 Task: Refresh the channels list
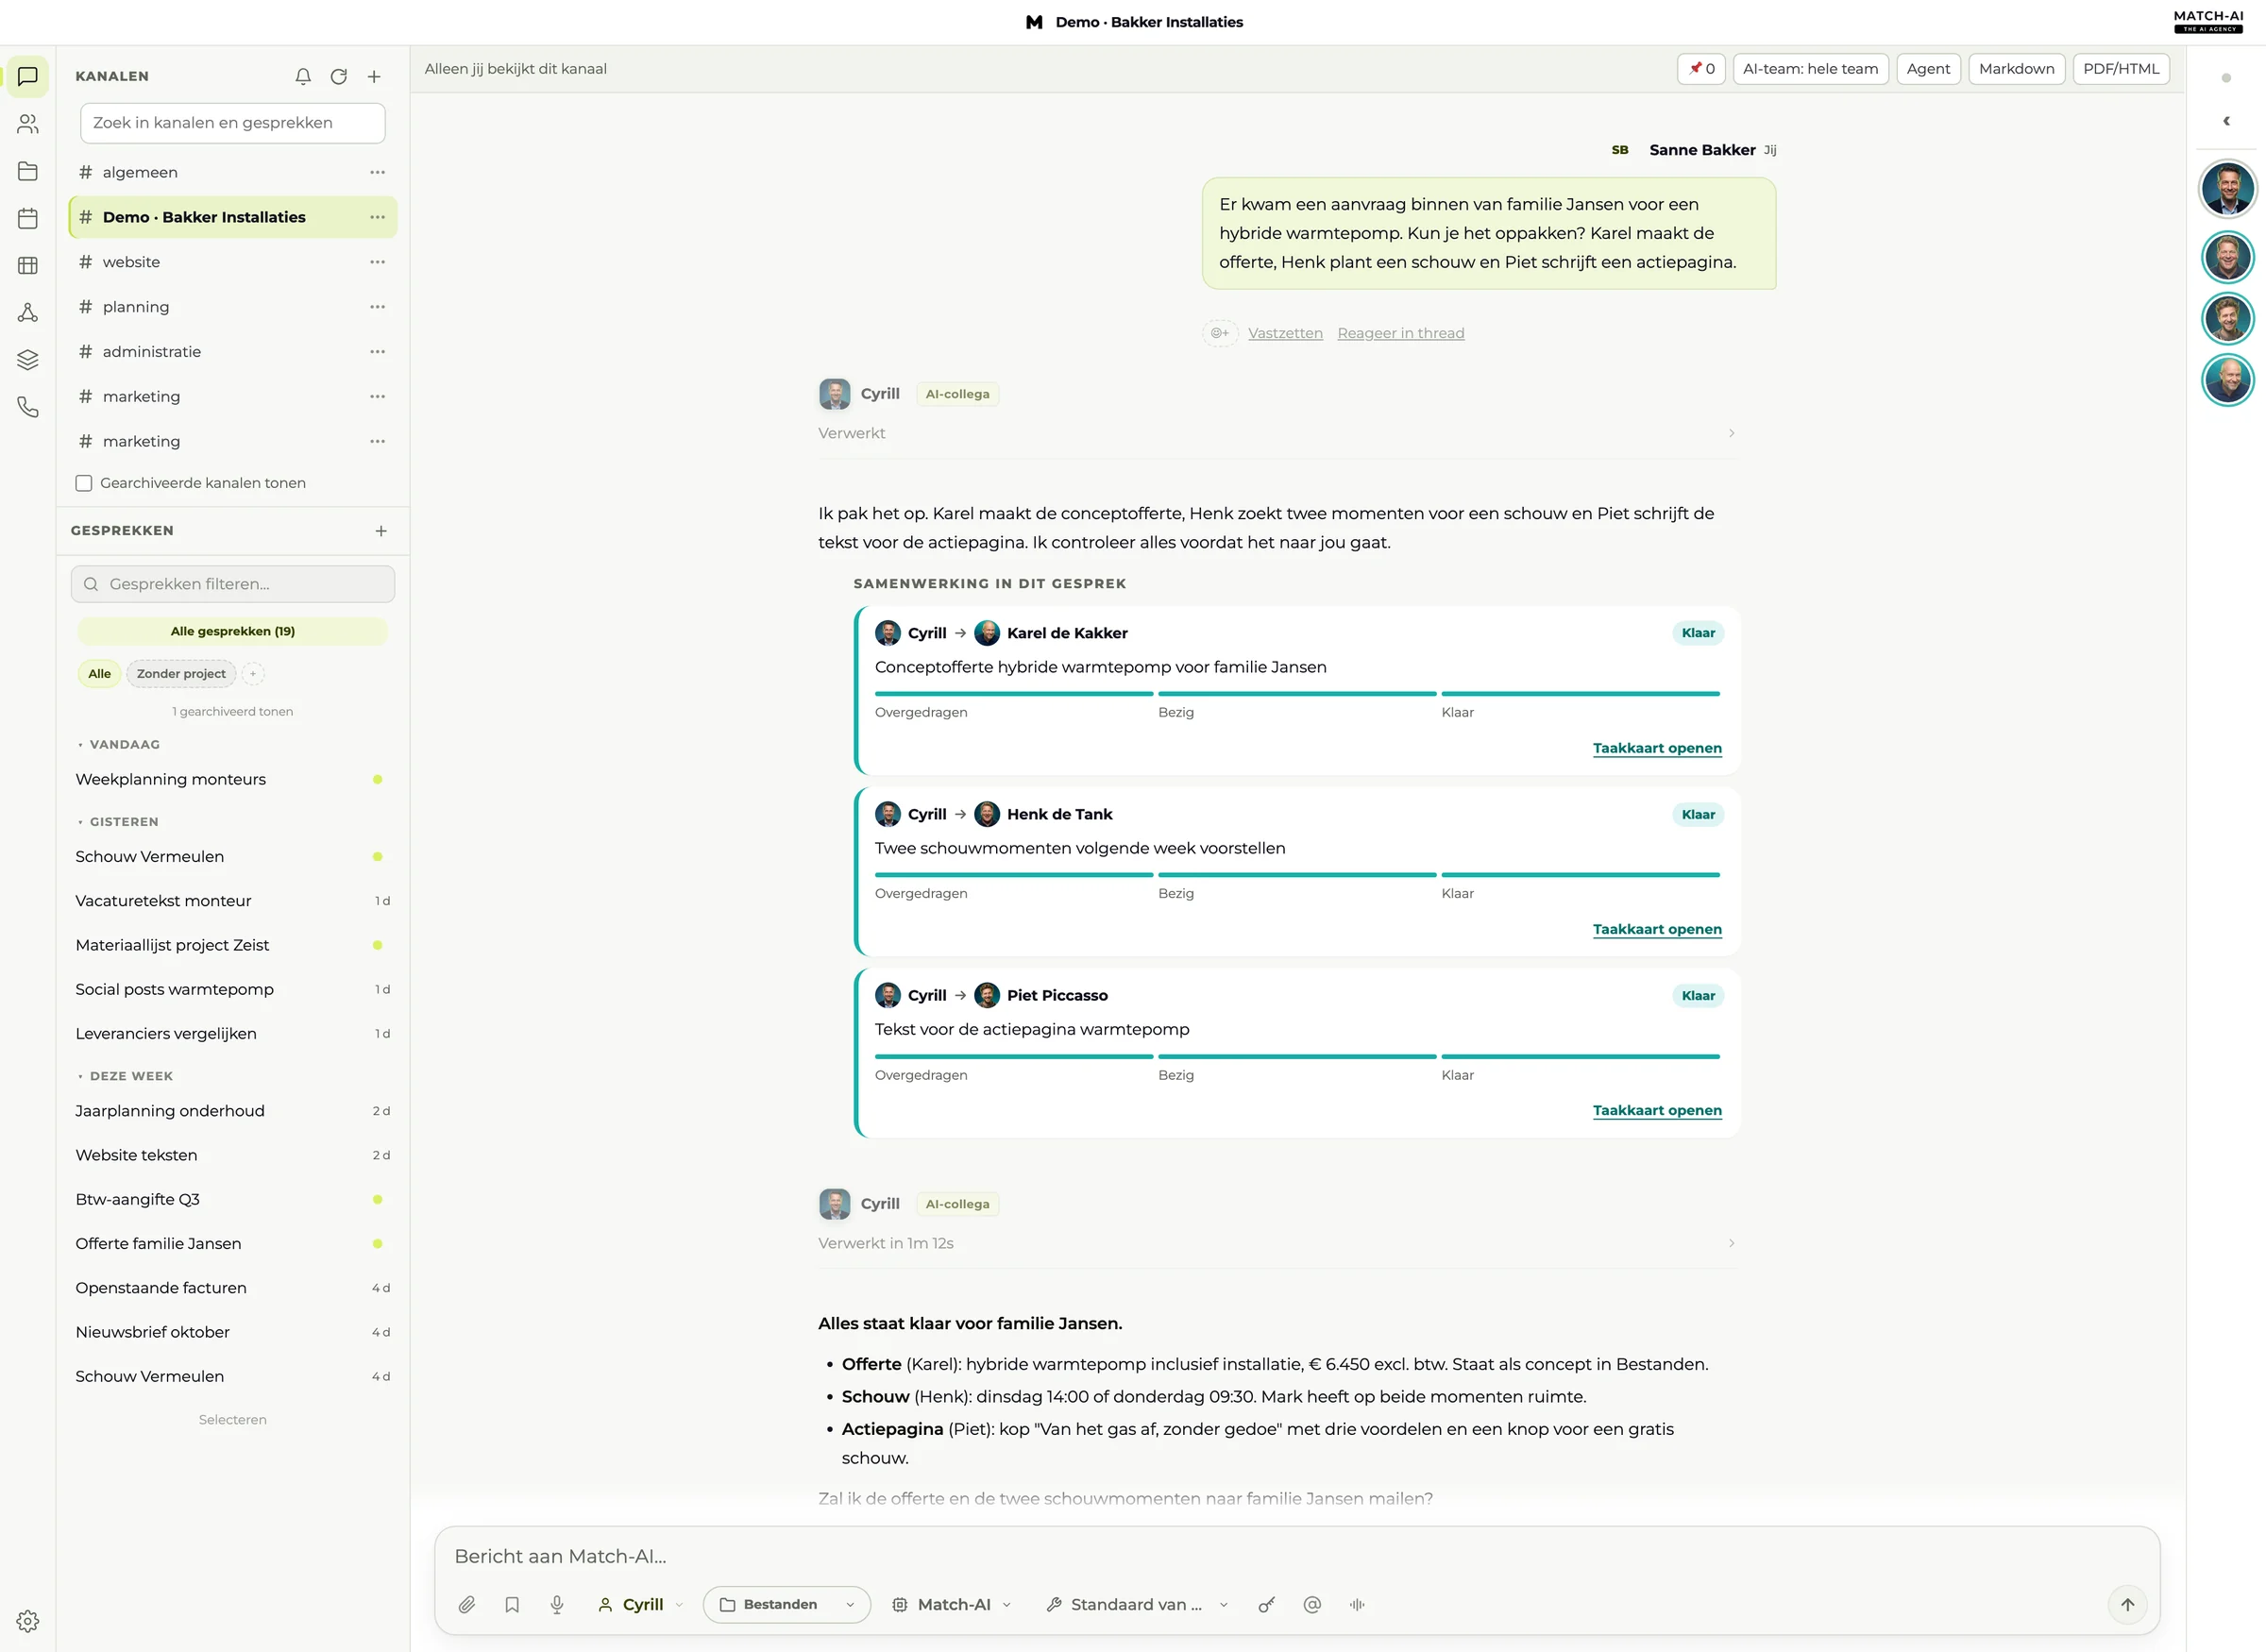(339, 76)
